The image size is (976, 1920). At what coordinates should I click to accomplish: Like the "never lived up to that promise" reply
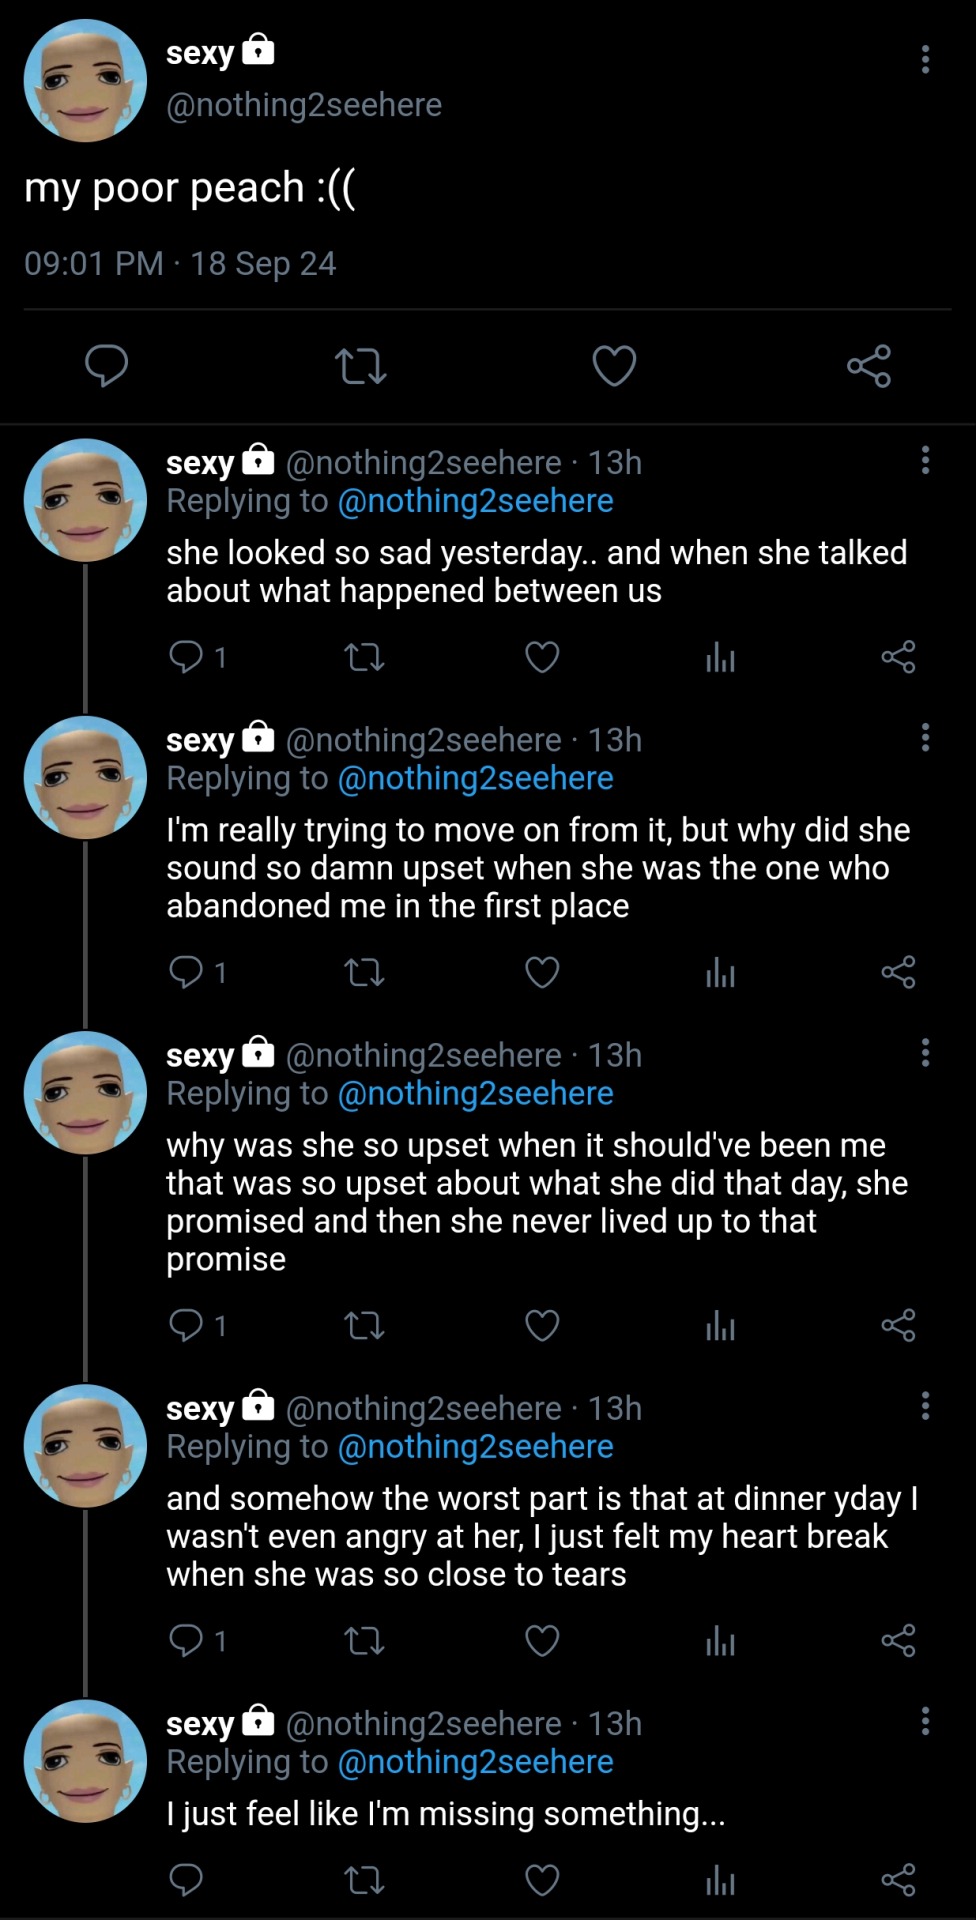tap(542, 1325)
